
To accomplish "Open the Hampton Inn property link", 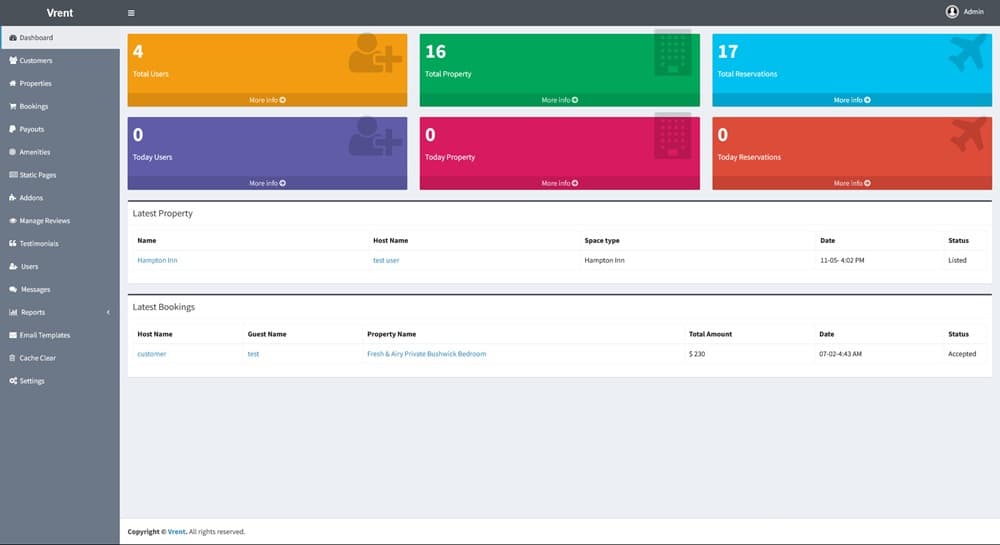I will pyautogui.click(x=157, y=260).
